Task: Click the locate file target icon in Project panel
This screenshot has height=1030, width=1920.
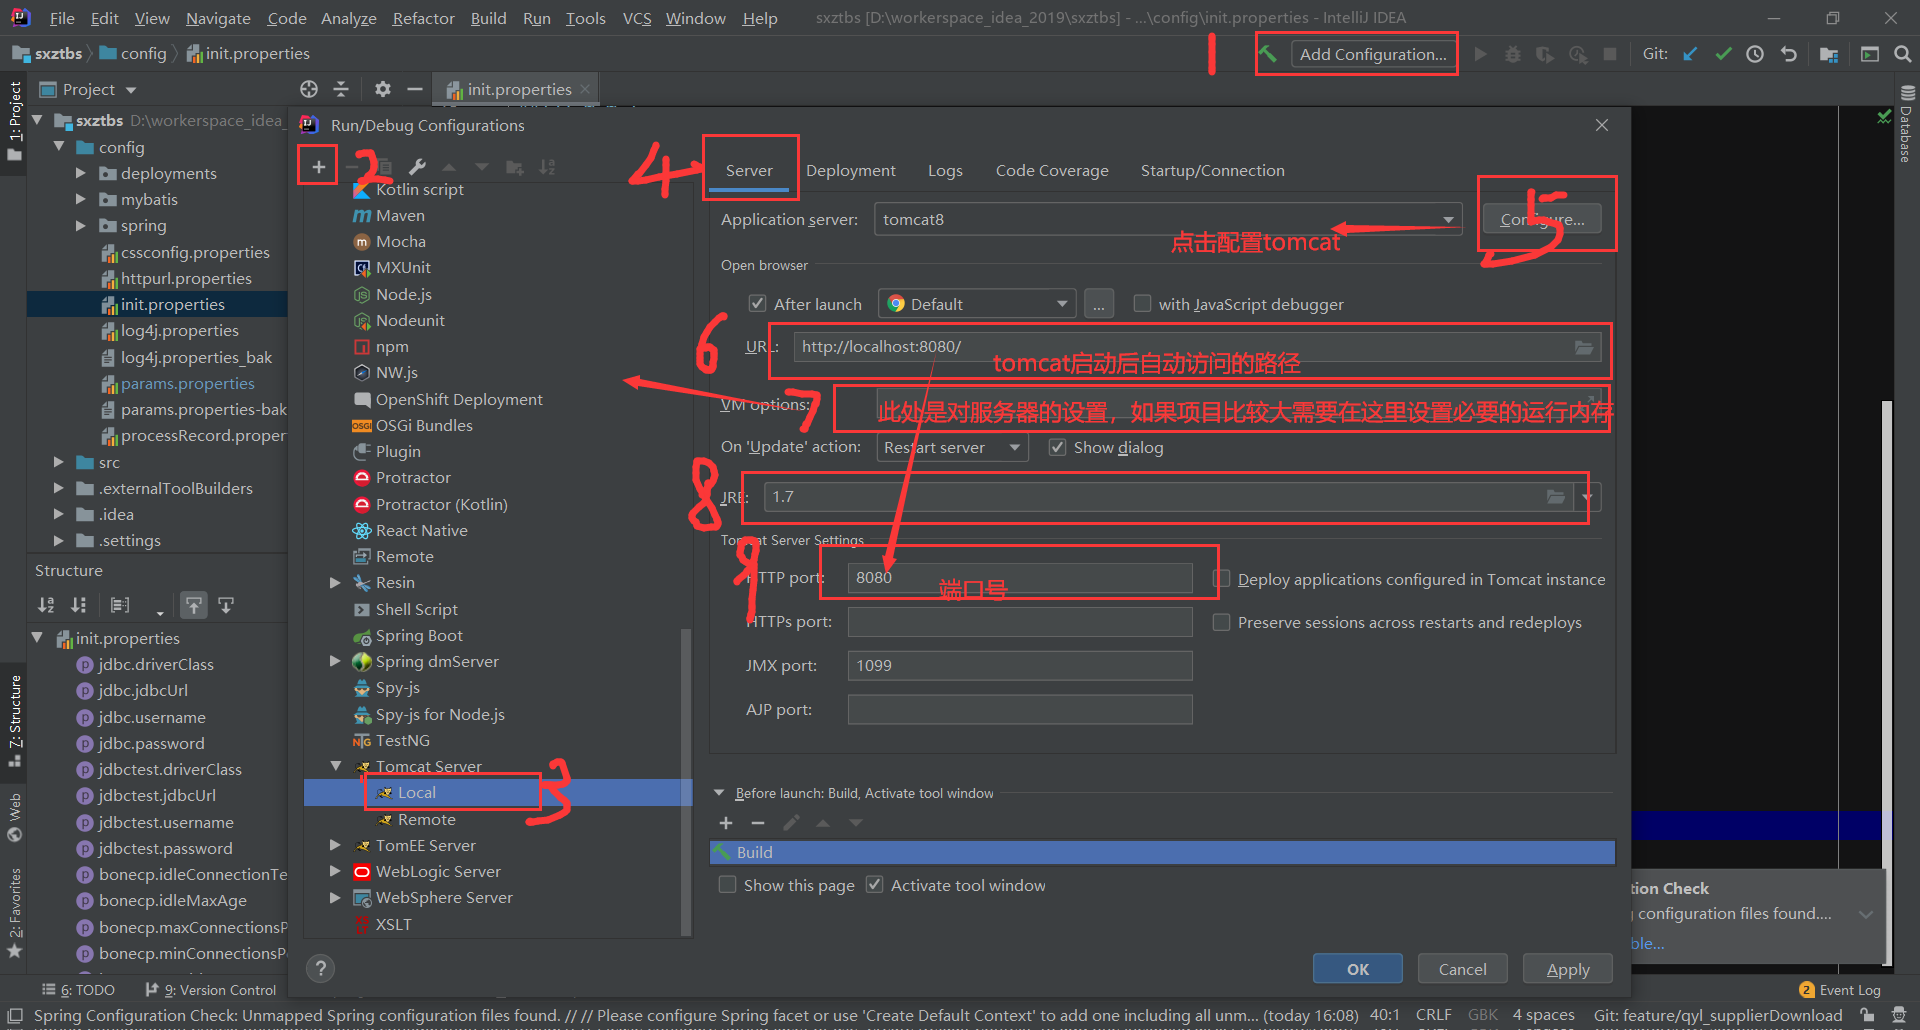Action: [x=309, y=89]
